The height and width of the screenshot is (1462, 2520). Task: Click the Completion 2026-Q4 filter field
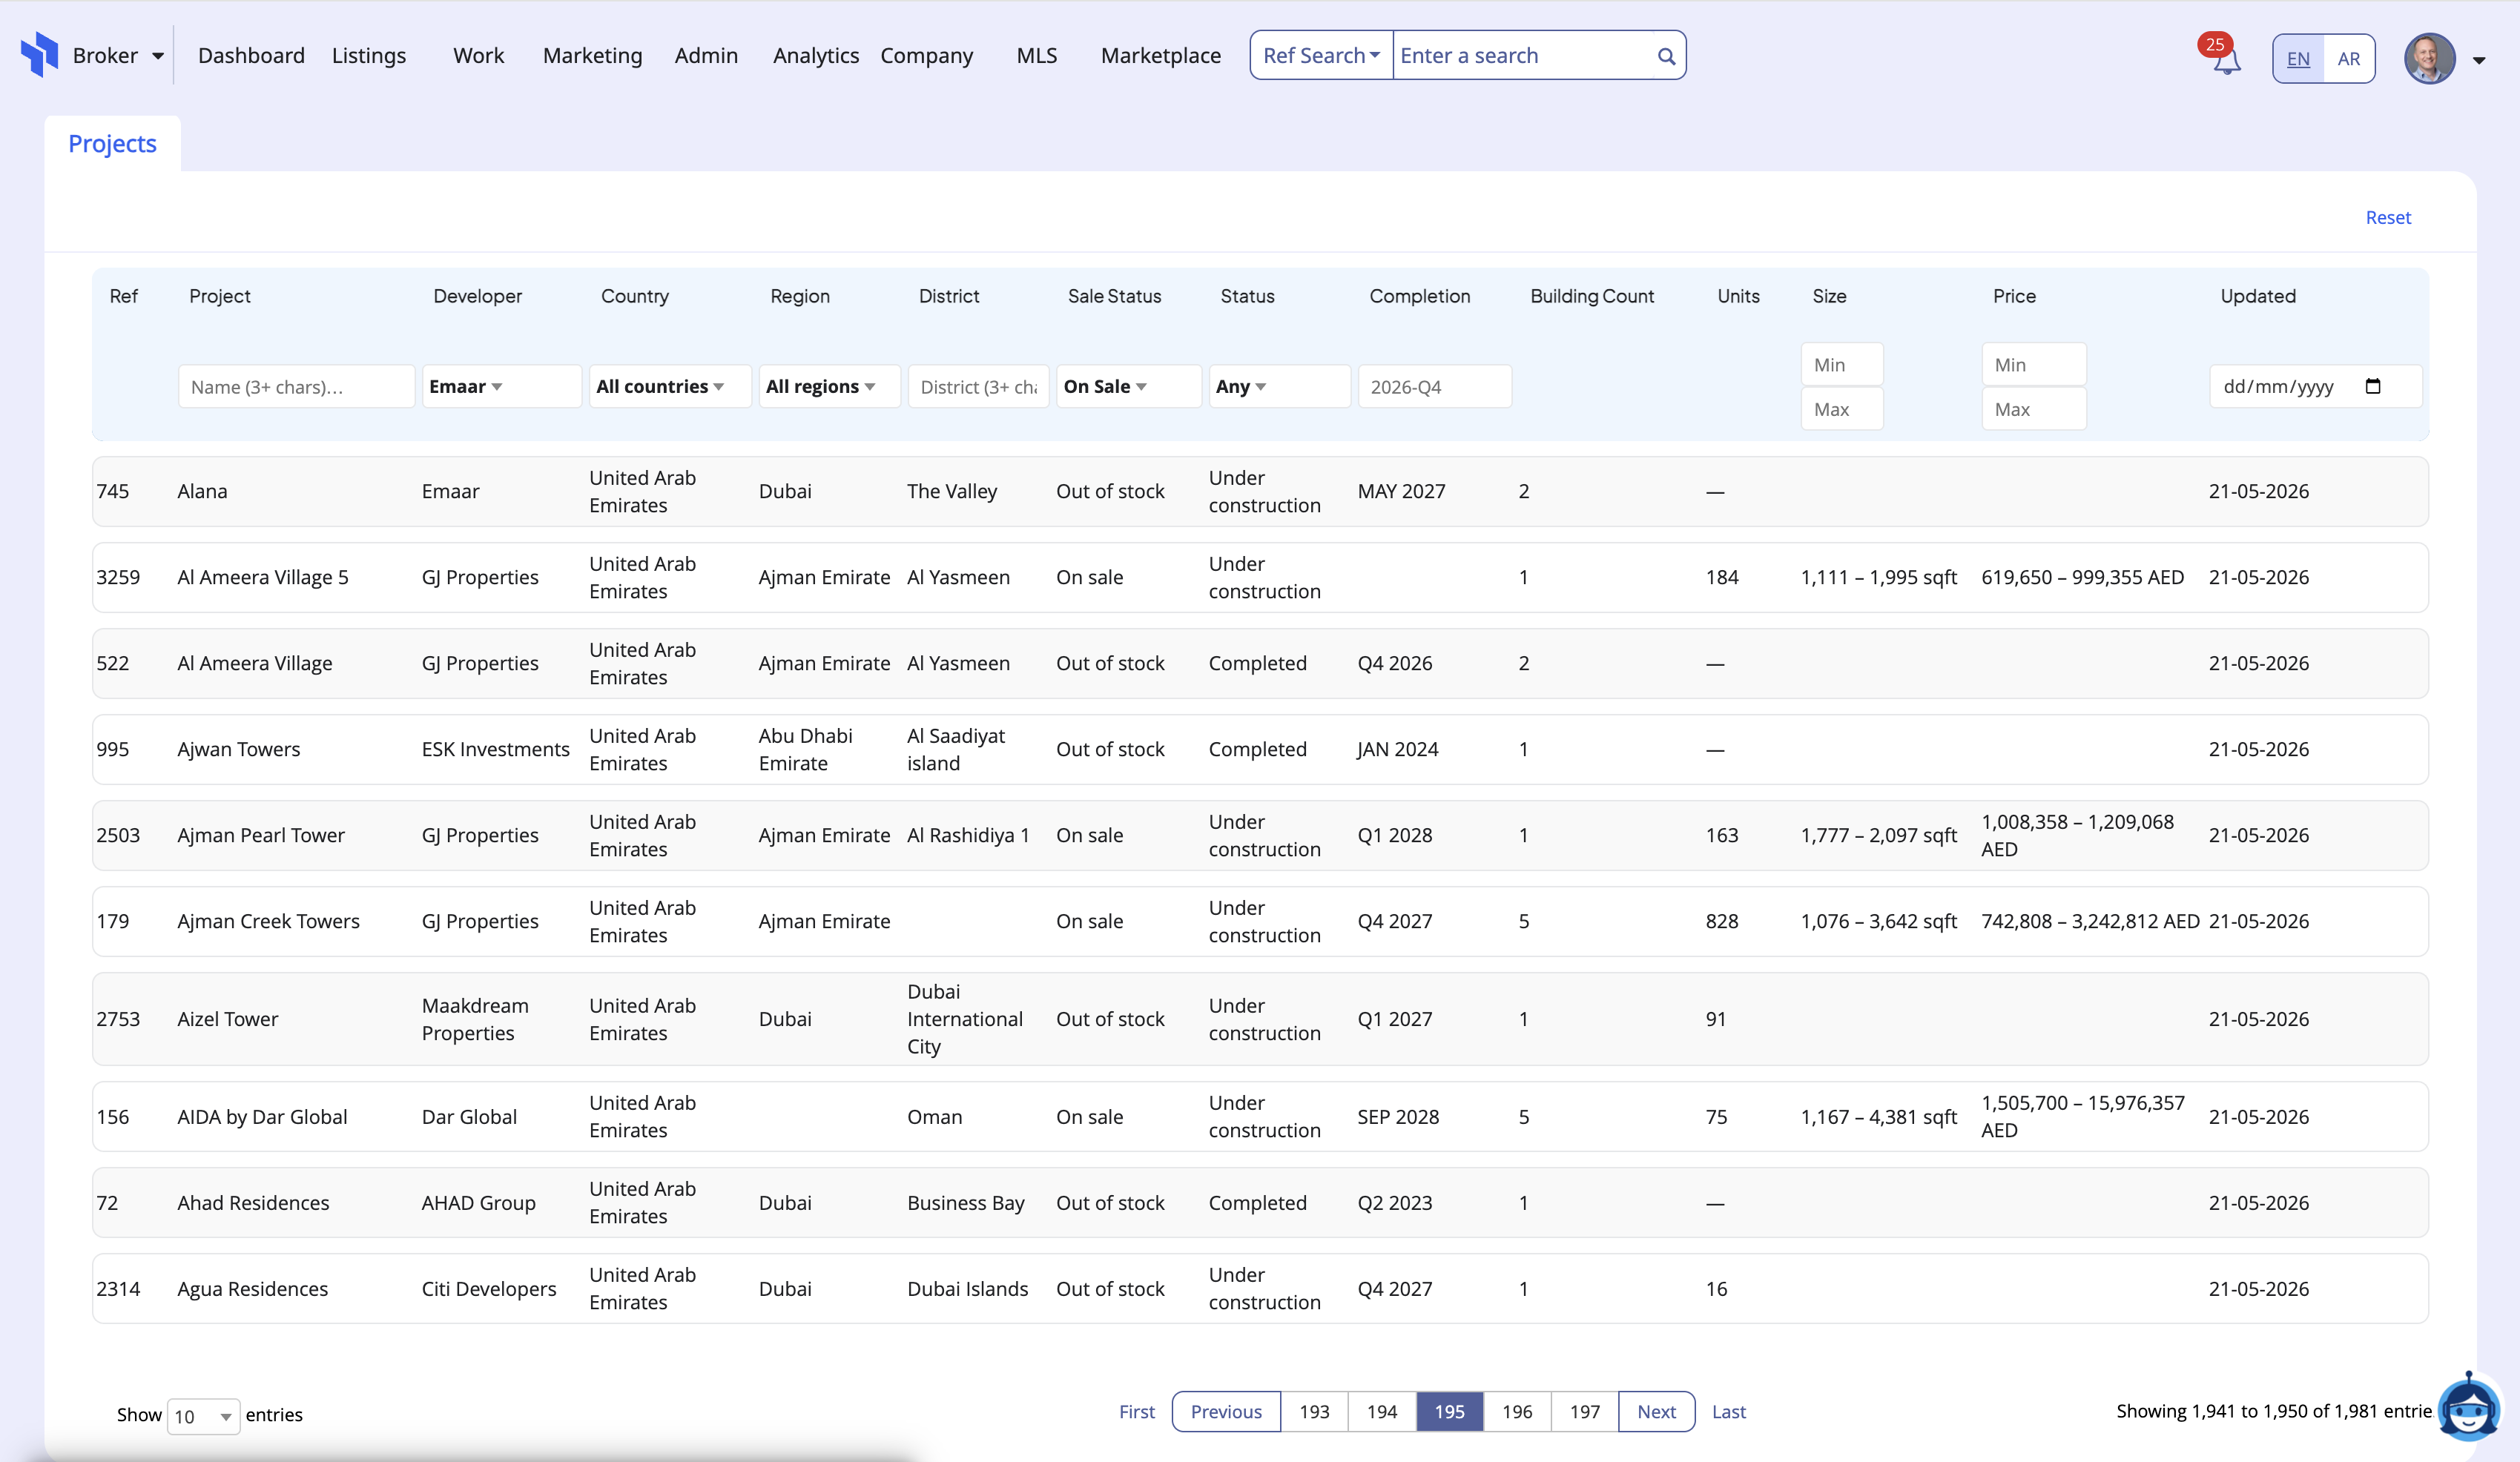[x=1434, y=387]
